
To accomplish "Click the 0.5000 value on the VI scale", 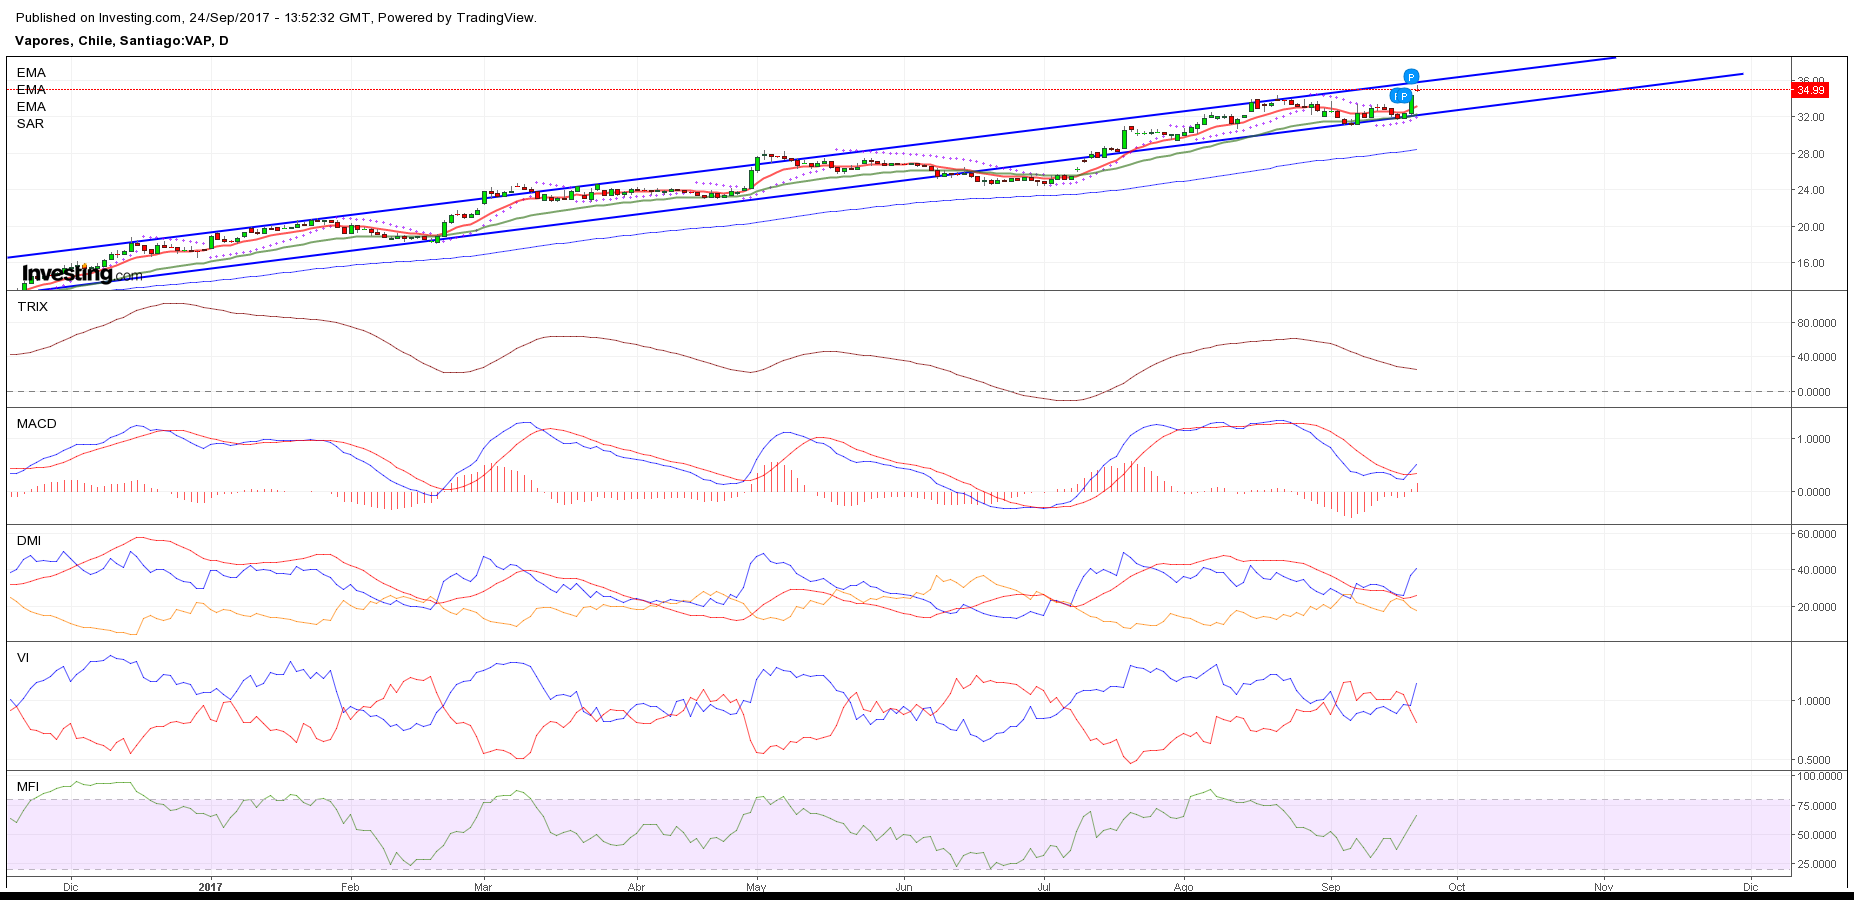I will click(1814, 760).
